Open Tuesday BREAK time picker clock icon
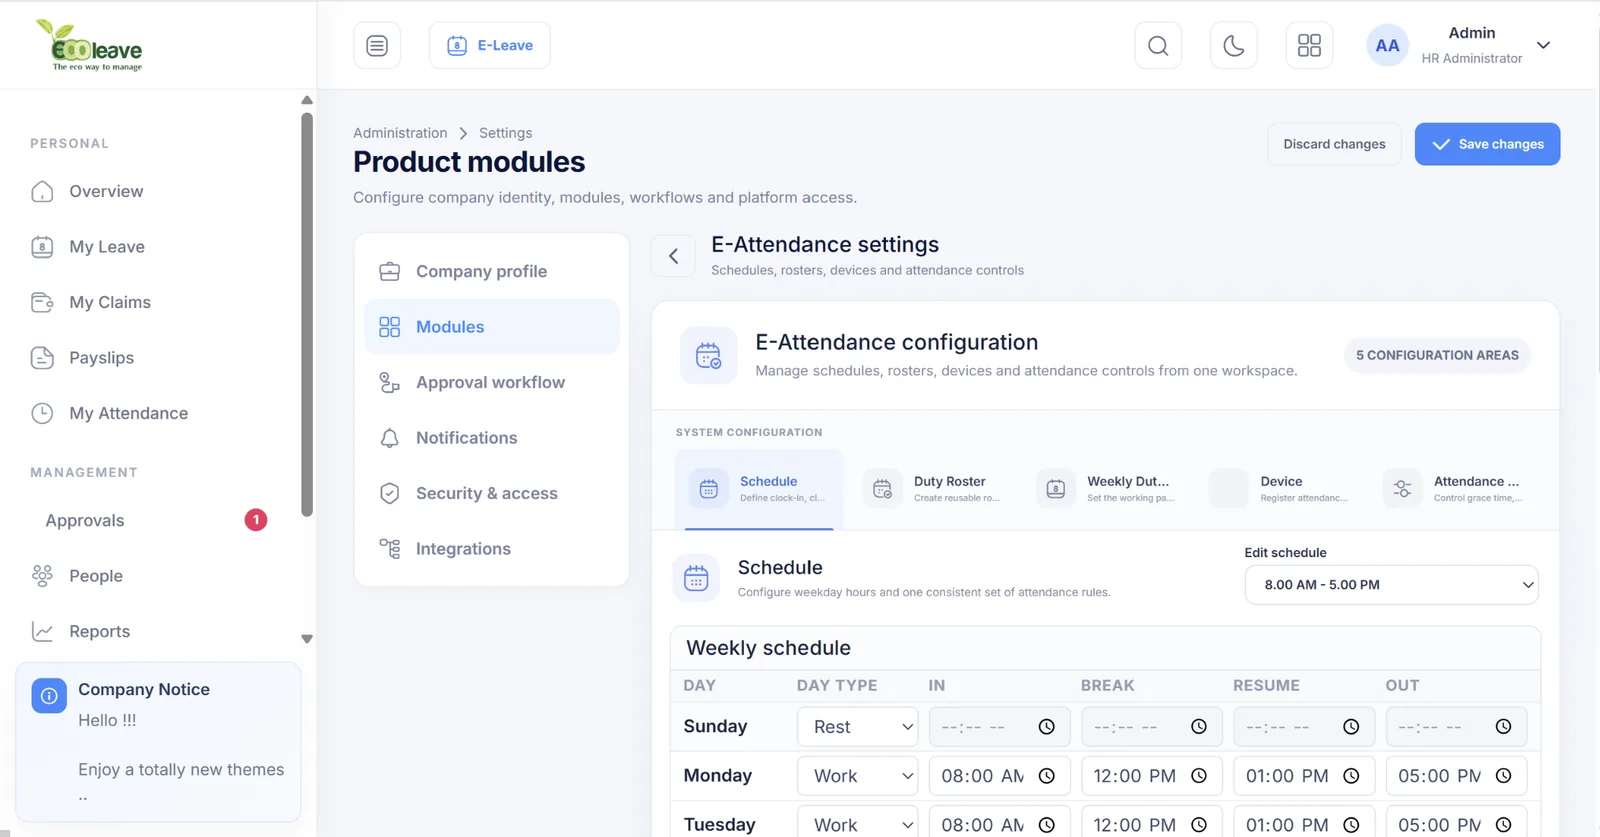The height and width of the screenshot is (837, 1600). pyautogui.click(x=1199, y=825)
